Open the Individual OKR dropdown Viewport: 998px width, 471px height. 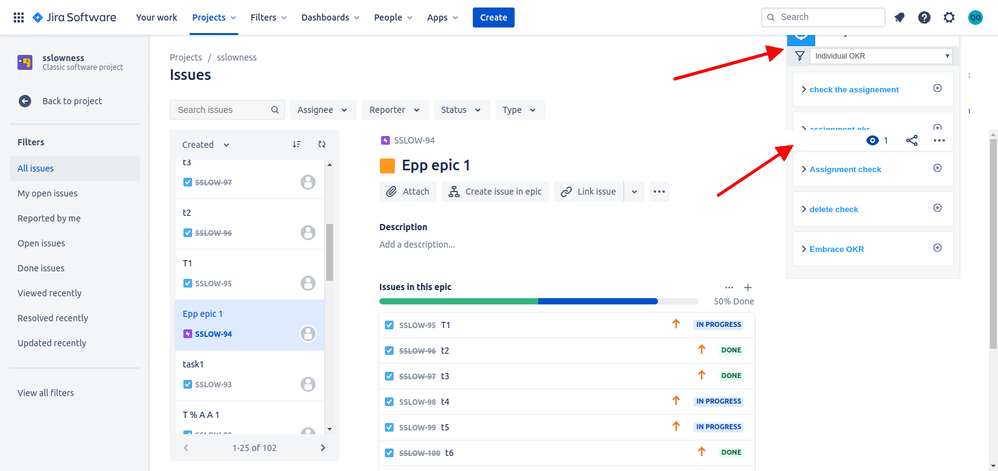pos(881,56)
